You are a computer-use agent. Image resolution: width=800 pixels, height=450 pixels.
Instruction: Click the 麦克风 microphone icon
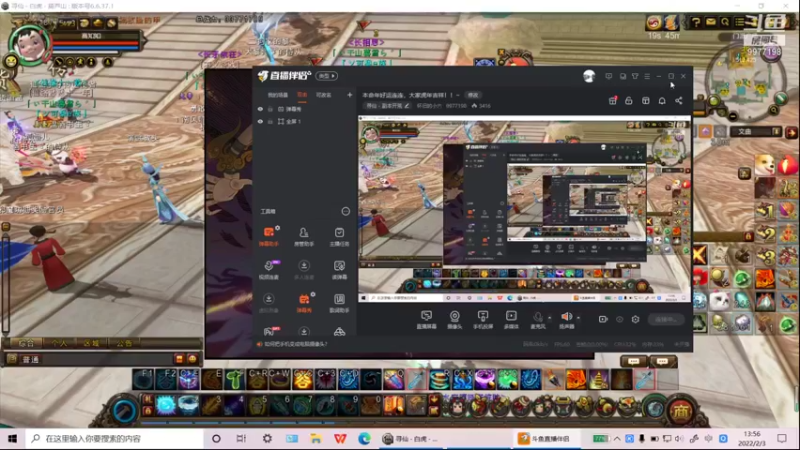click(537, 317)
